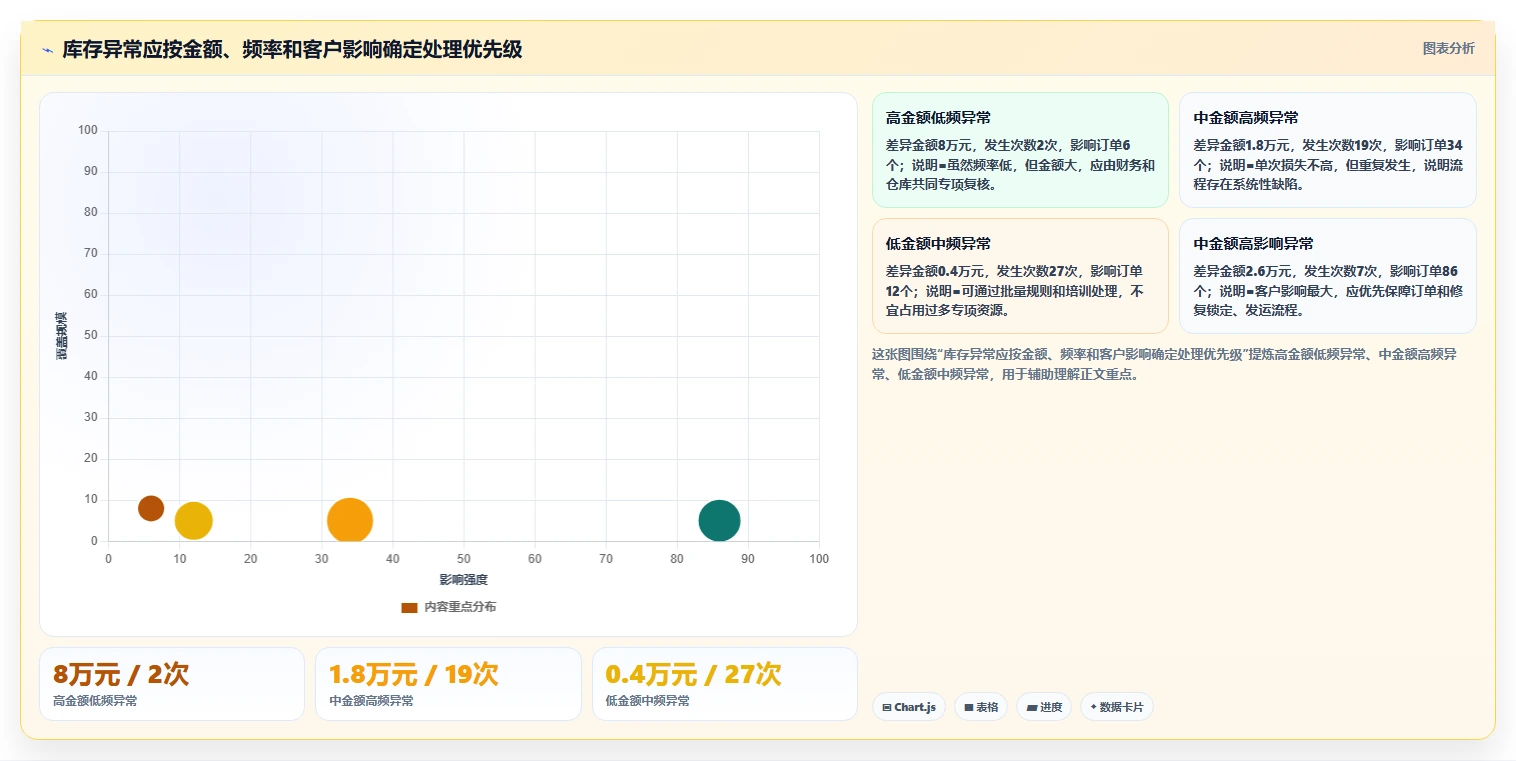
Task: Click the 数据卡片 chip star icon
Action: click(1093, 707)
